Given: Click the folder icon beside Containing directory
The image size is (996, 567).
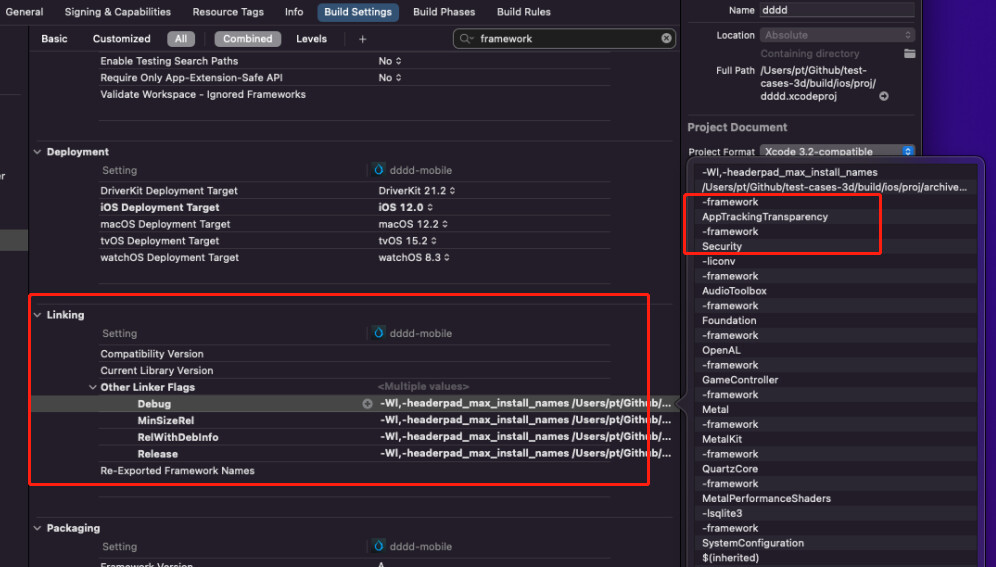Looking at the screenshot, I should tap(909, 53).
